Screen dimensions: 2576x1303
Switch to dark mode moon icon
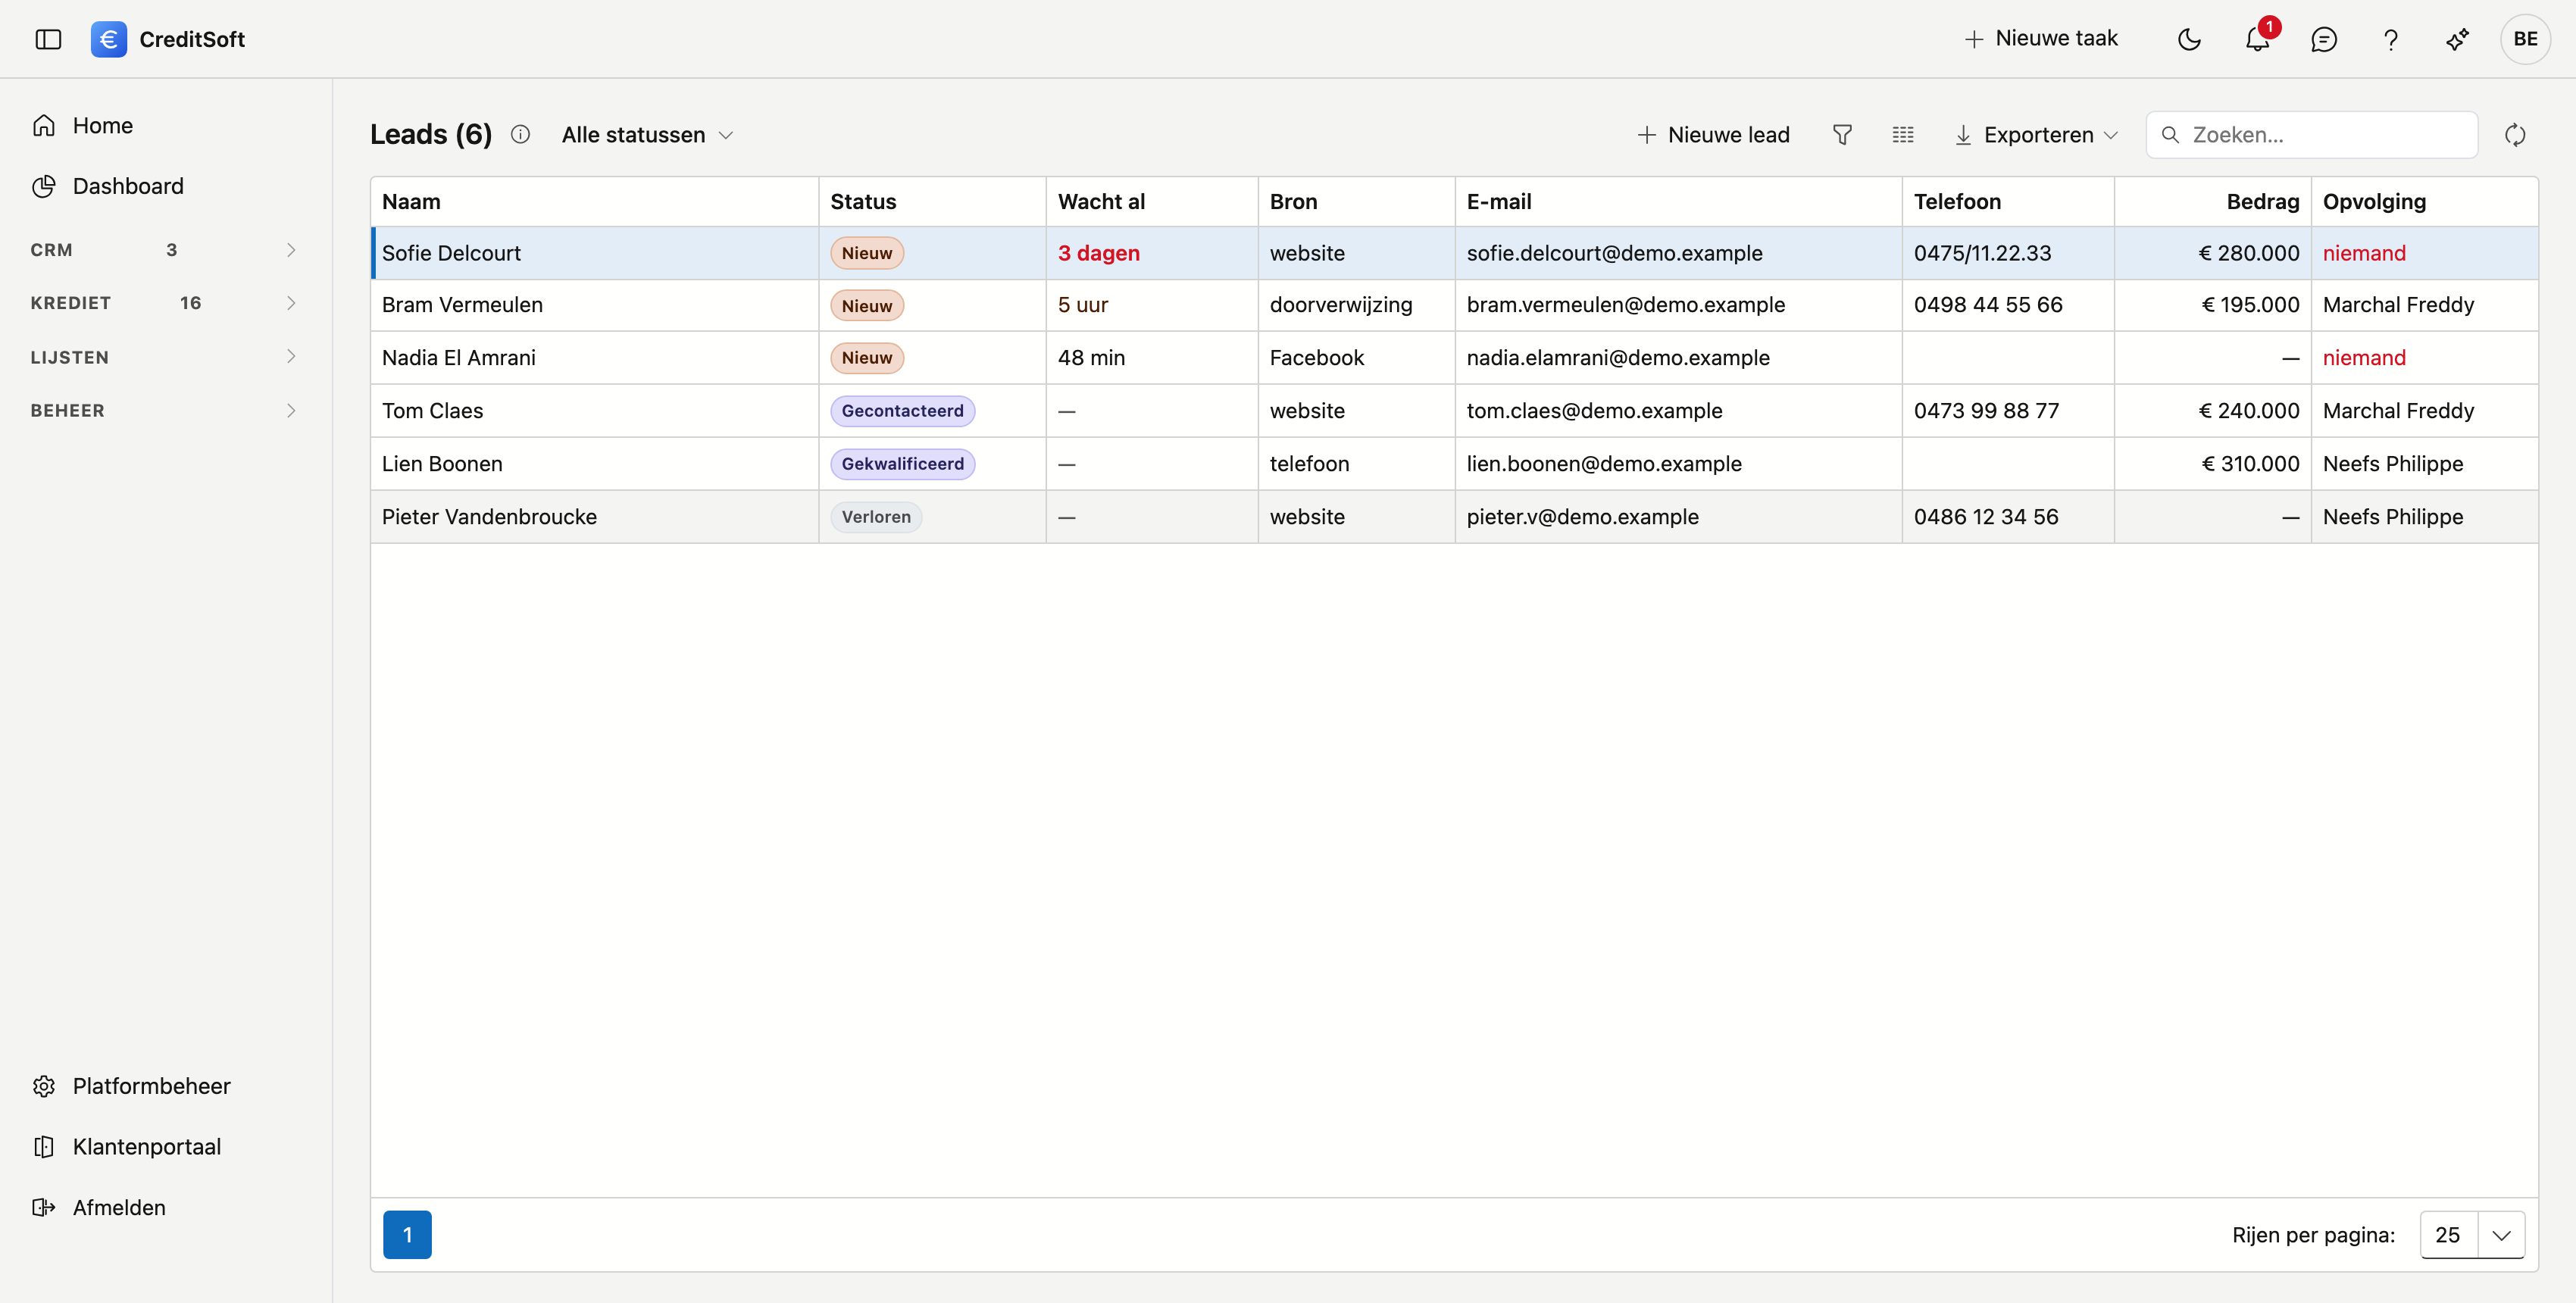2189,39
